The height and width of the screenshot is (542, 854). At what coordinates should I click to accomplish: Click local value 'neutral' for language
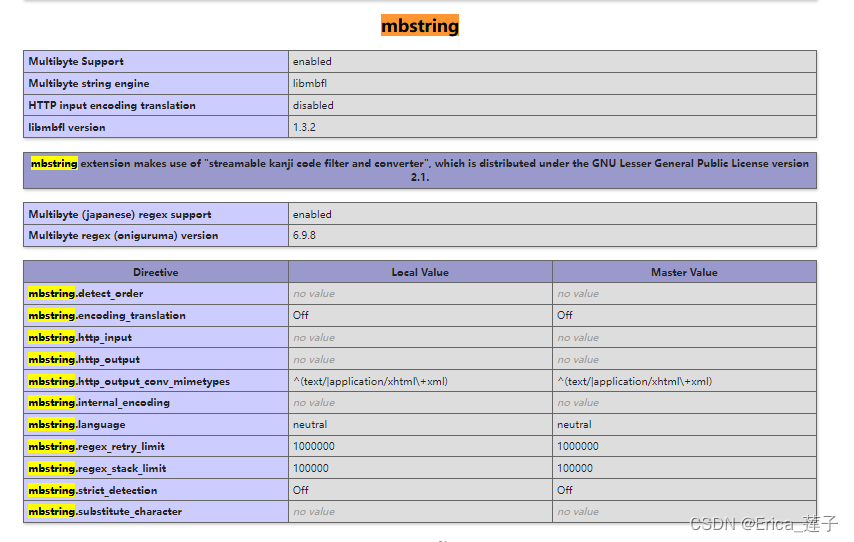point(310,424)
